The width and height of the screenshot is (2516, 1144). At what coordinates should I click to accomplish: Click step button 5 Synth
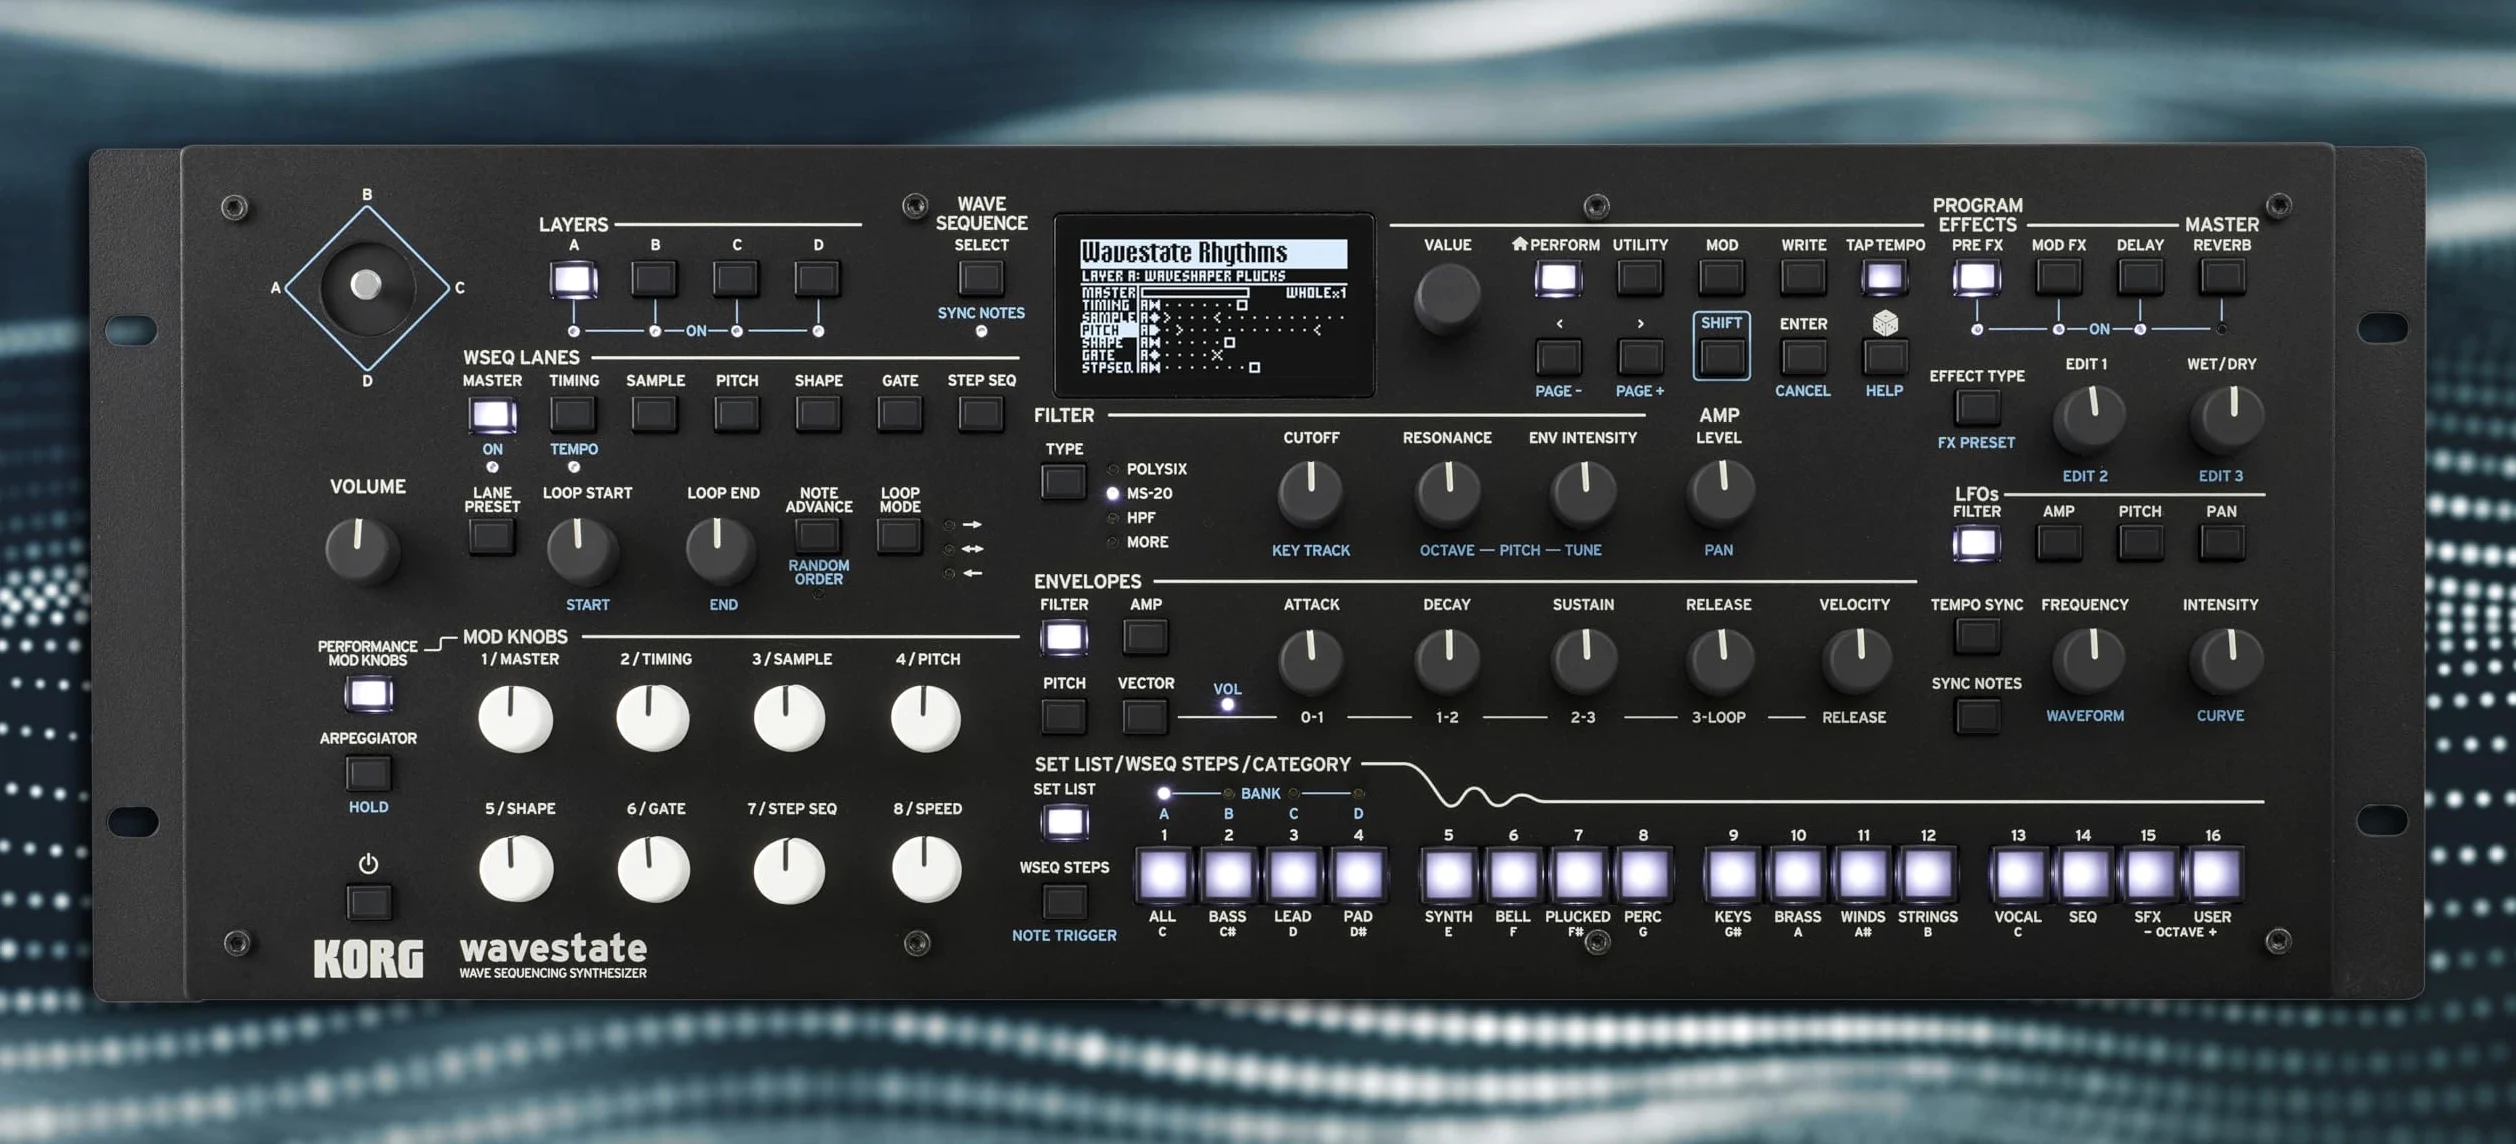tap(1447, 875)
